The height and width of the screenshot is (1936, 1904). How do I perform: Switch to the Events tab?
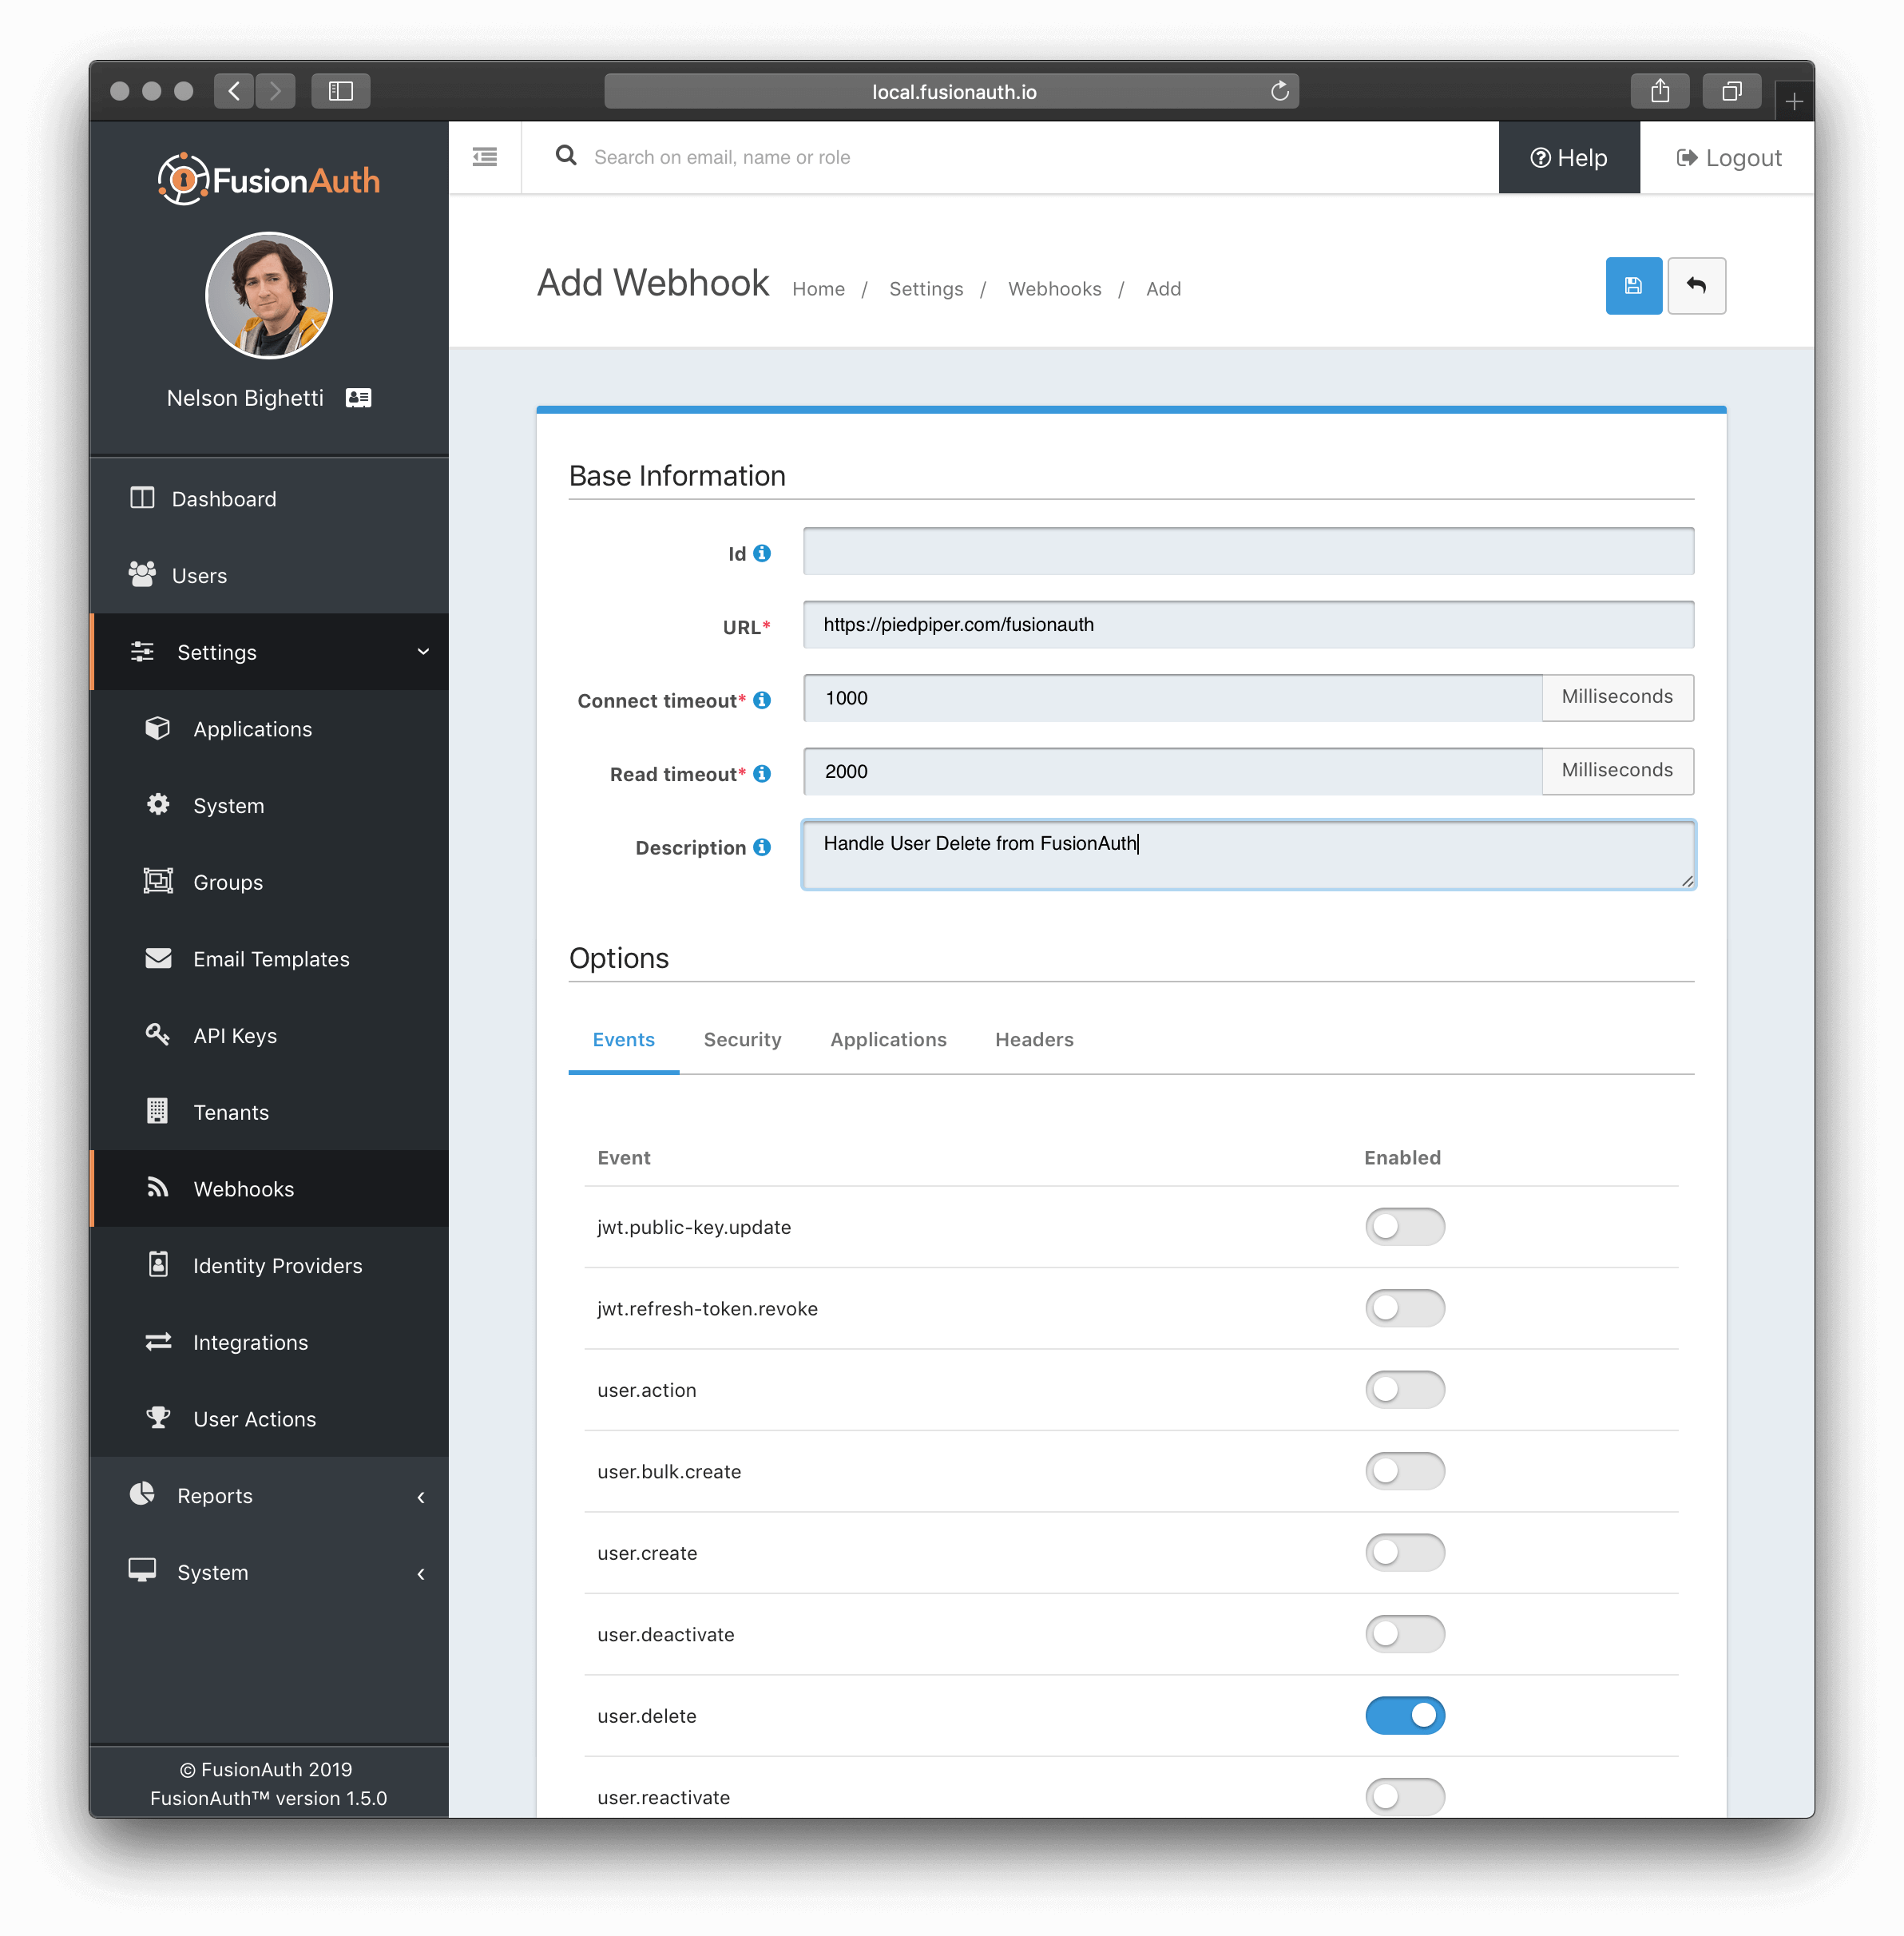click(623, 1039)
